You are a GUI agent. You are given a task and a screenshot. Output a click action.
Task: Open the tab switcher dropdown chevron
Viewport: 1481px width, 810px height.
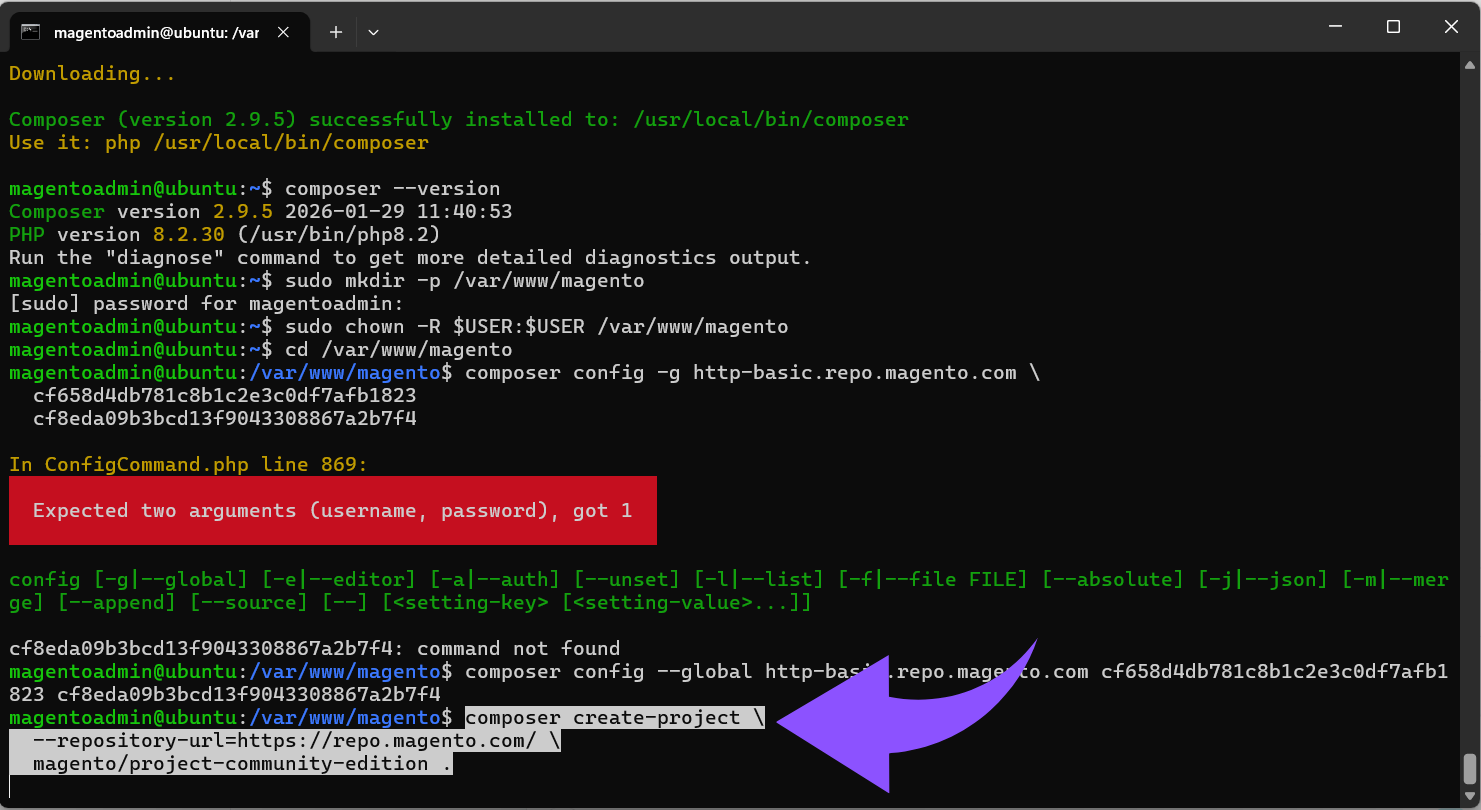(x=373, y=31)
